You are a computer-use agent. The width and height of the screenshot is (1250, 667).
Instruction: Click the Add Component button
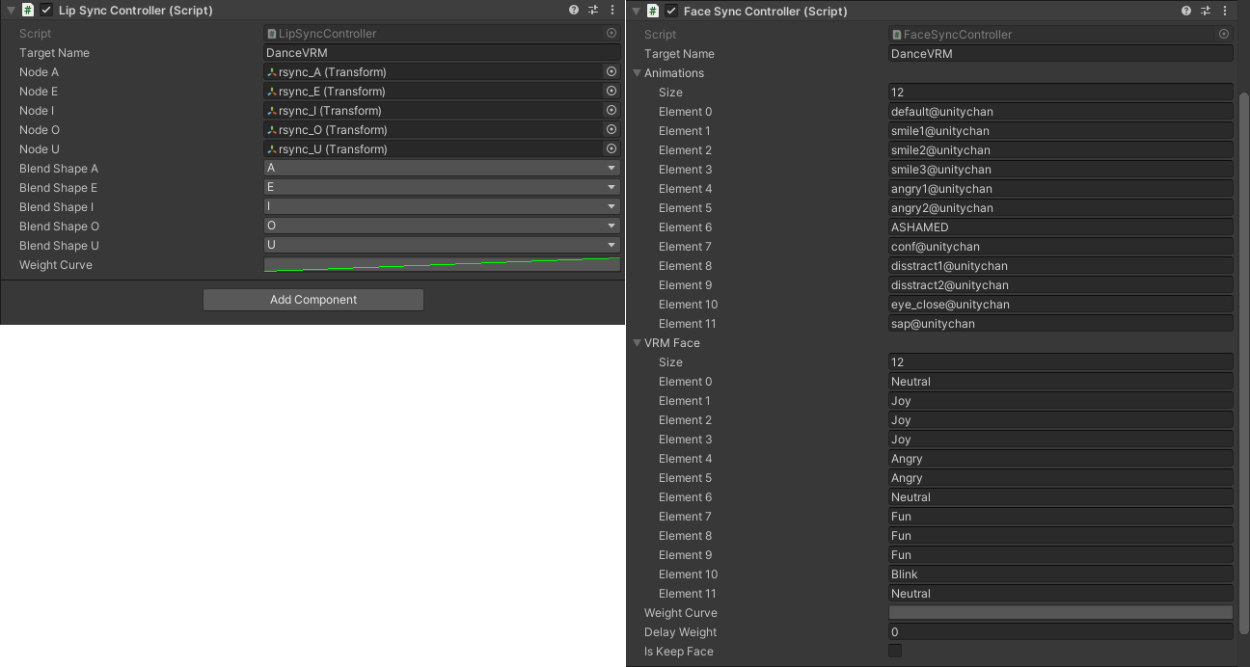313,300
